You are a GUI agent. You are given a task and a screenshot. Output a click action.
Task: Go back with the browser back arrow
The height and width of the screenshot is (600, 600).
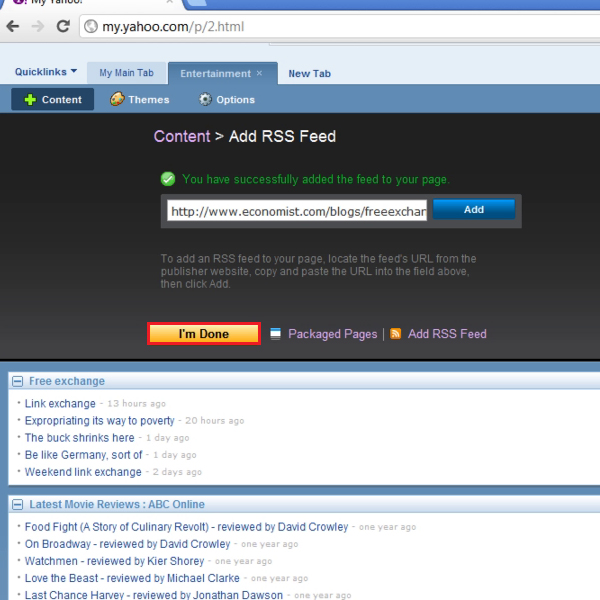click(13, 26)
